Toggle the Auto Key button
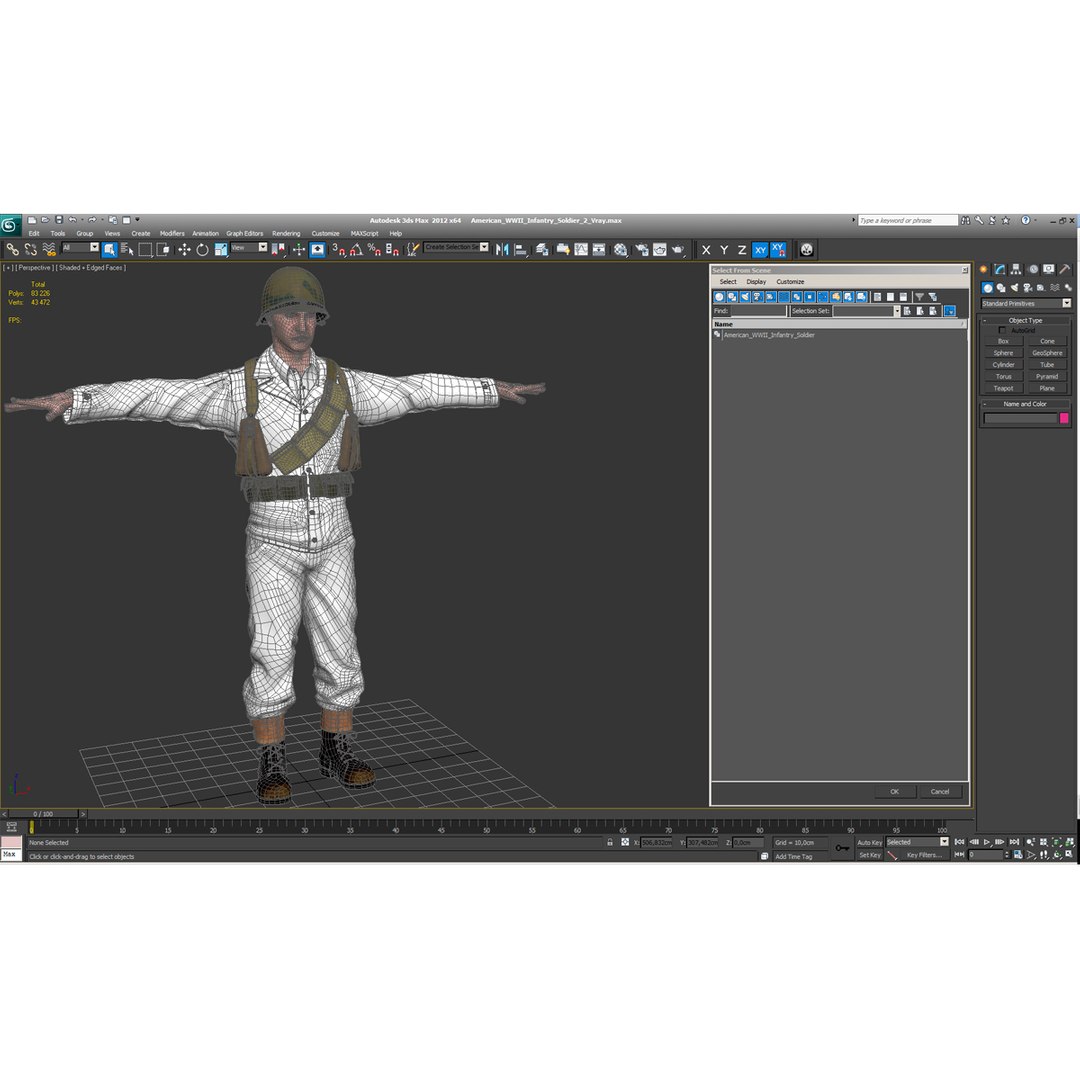The height and width of the screenshot is (1080, 1080). (869, 842)
